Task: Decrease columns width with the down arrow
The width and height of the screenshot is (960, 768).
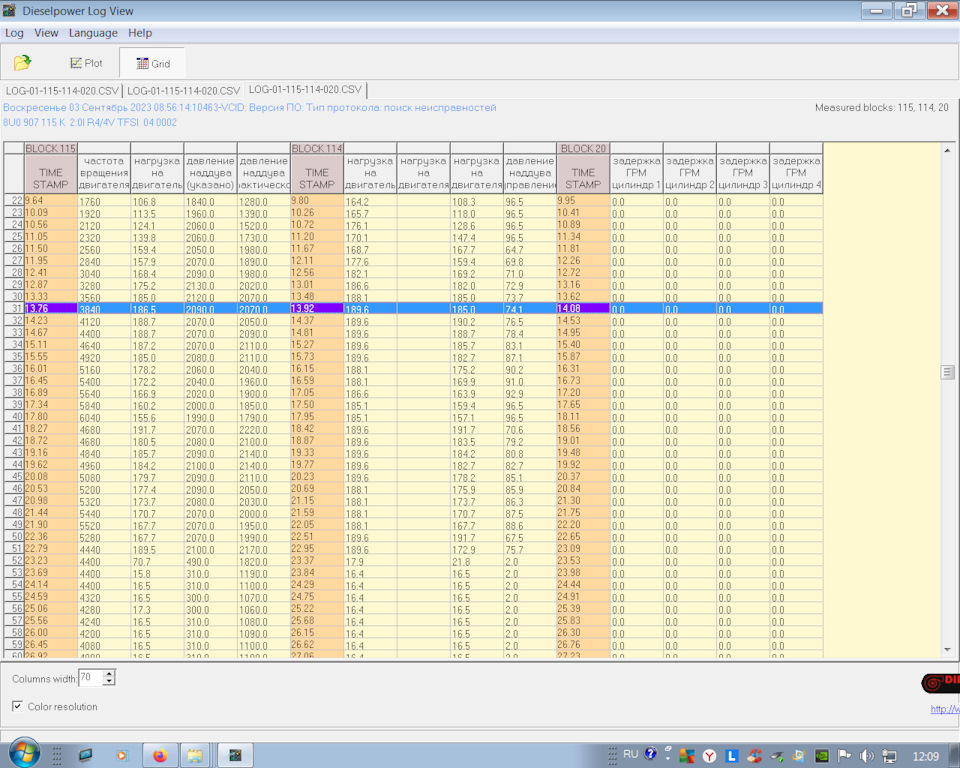Action: point(109,682)
